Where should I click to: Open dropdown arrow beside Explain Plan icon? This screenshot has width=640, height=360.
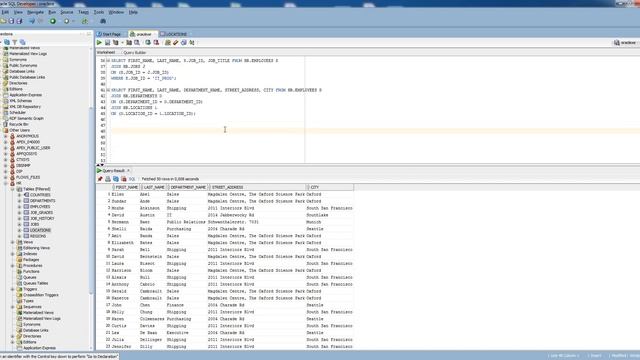(x=122, y=43)
